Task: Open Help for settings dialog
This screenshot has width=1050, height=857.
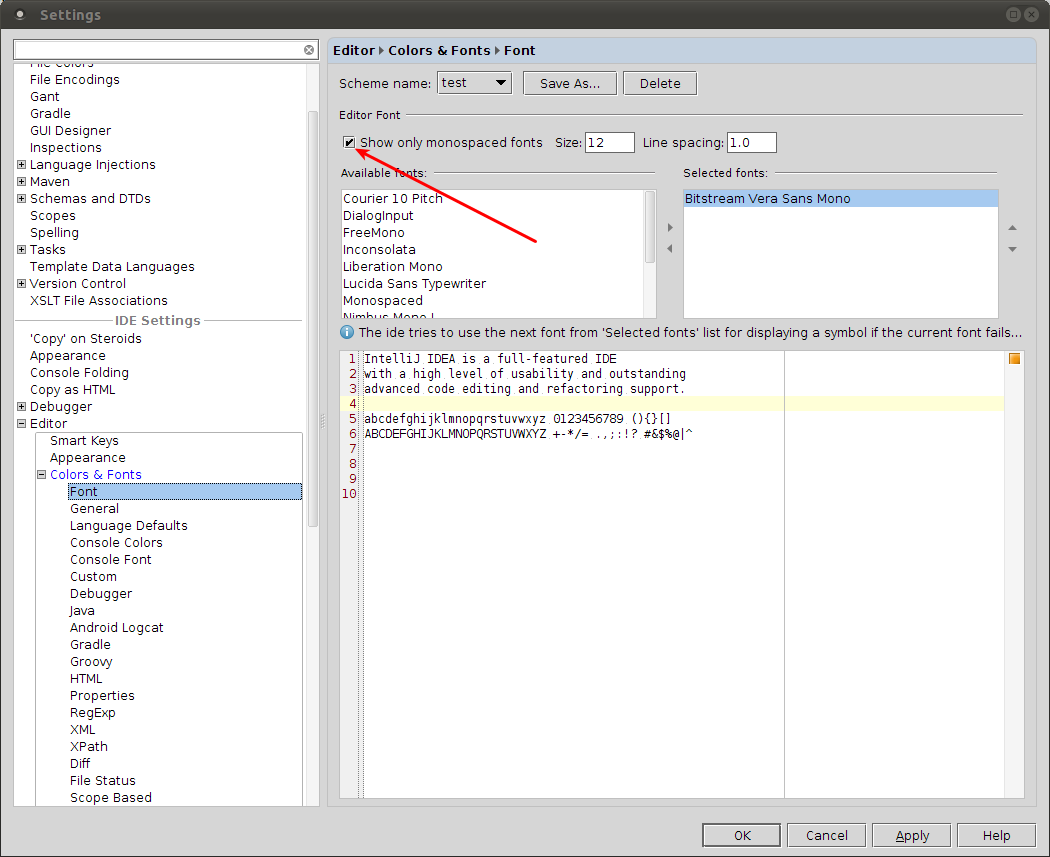Action: (996, 836)
